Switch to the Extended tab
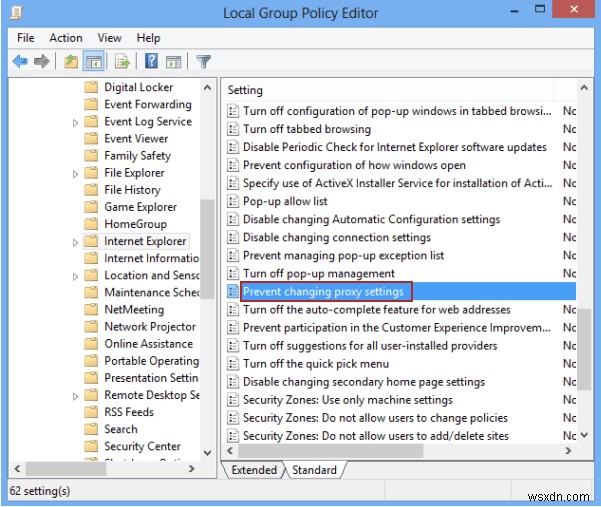 coord(254,470)
